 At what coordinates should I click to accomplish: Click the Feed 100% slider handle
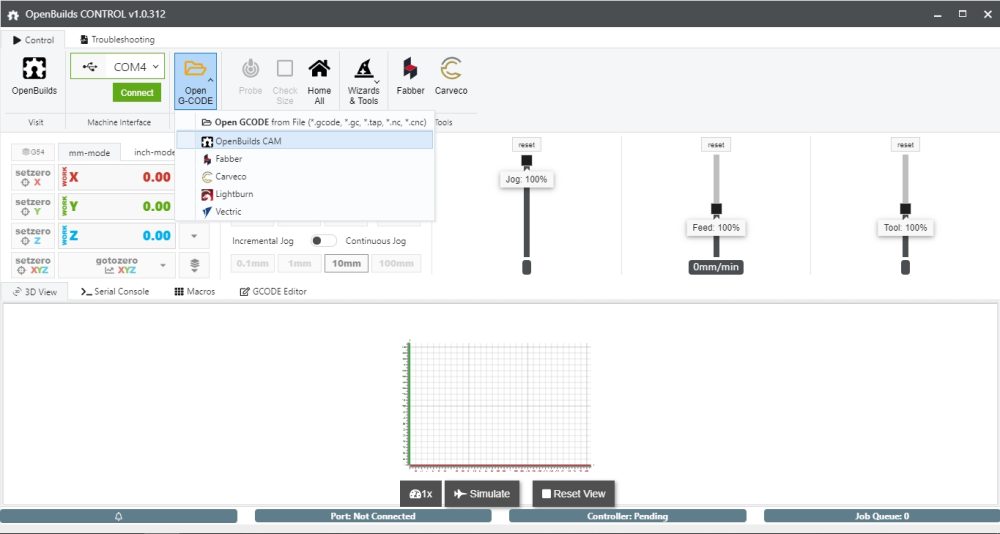[716, 209]
